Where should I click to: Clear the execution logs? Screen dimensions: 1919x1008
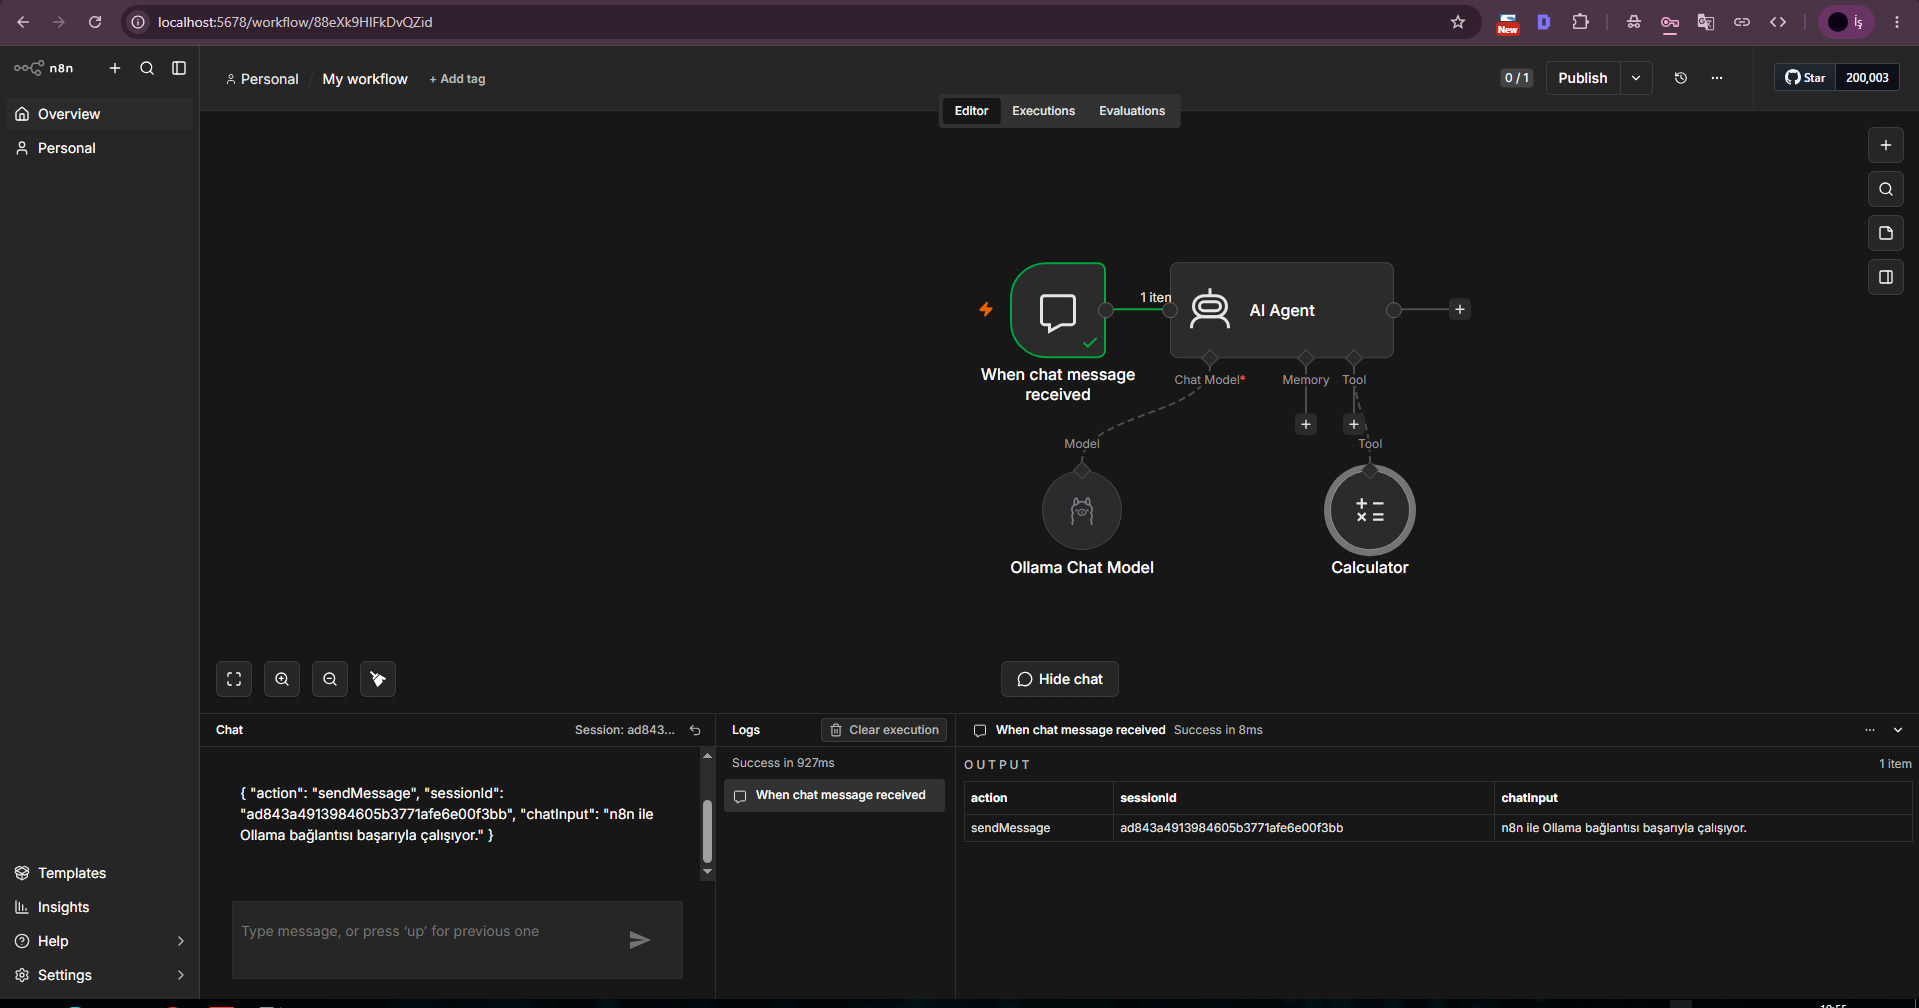(884, 730)
